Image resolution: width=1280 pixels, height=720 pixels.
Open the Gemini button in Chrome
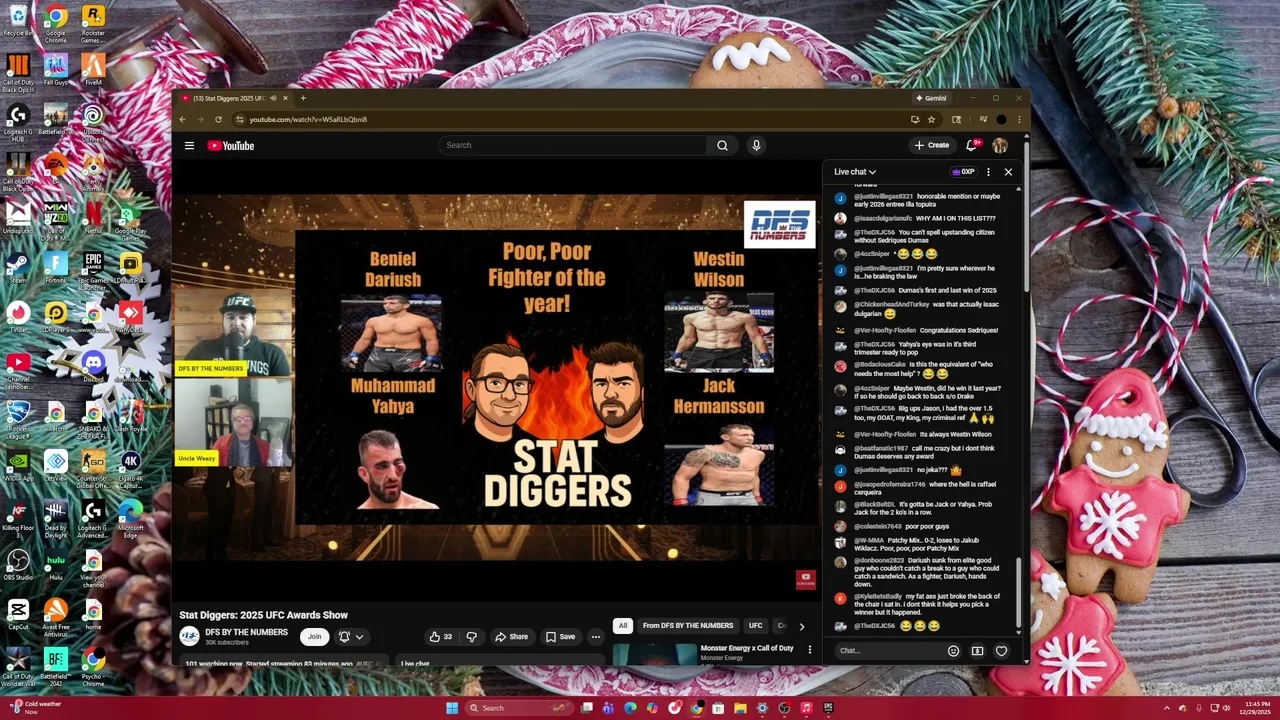931,98
